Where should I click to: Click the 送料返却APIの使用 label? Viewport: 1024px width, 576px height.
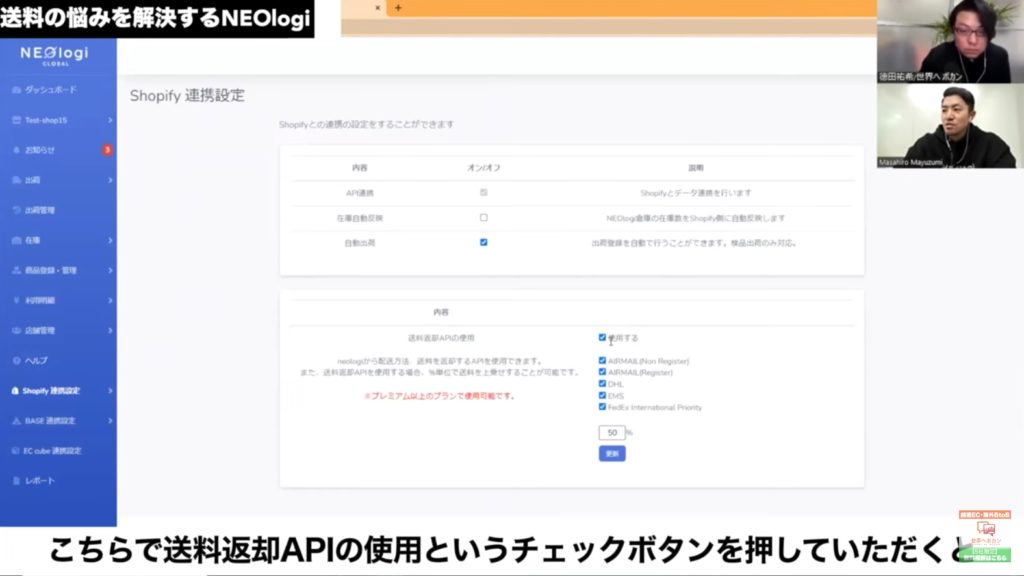(x=441, y=338)
